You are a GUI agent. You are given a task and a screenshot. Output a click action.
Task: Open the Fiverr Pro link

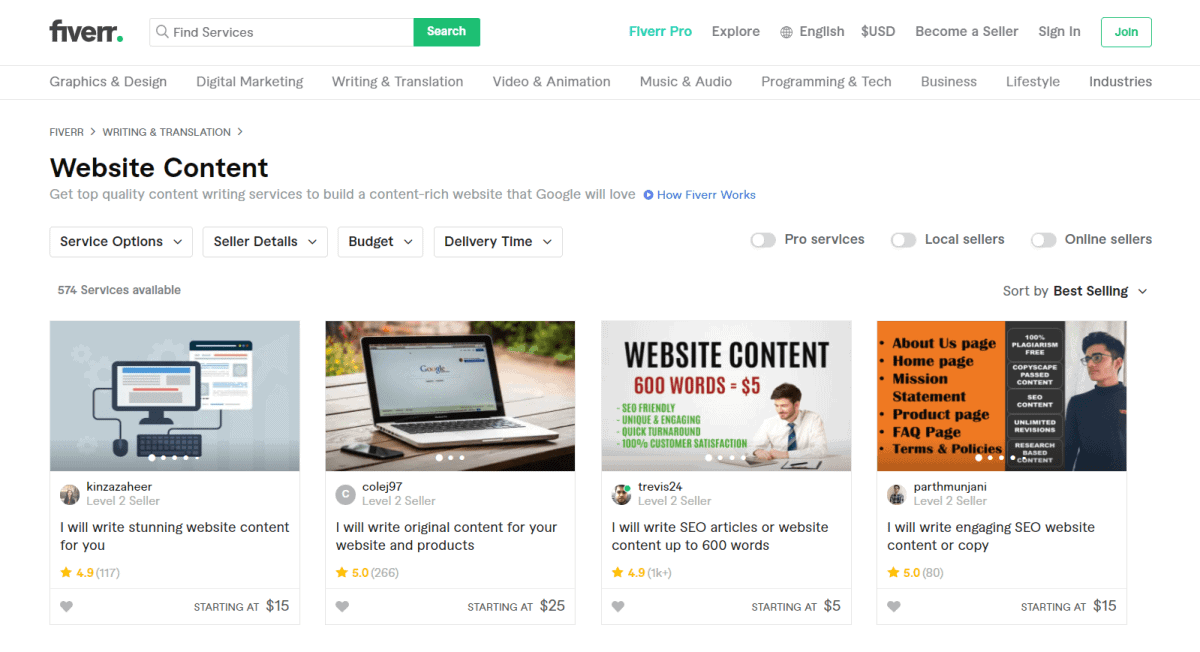click(x=660, y=32)
